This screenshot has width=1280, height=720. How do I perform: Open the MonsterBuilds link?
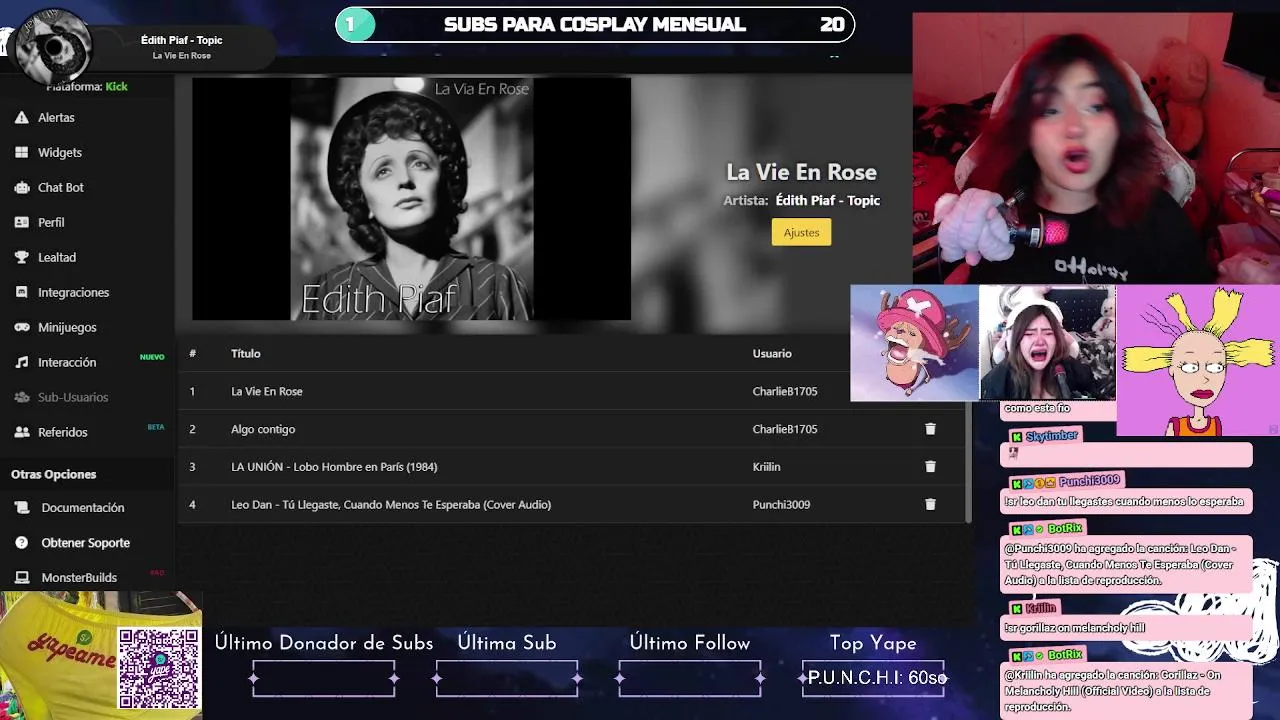(79, 578)
